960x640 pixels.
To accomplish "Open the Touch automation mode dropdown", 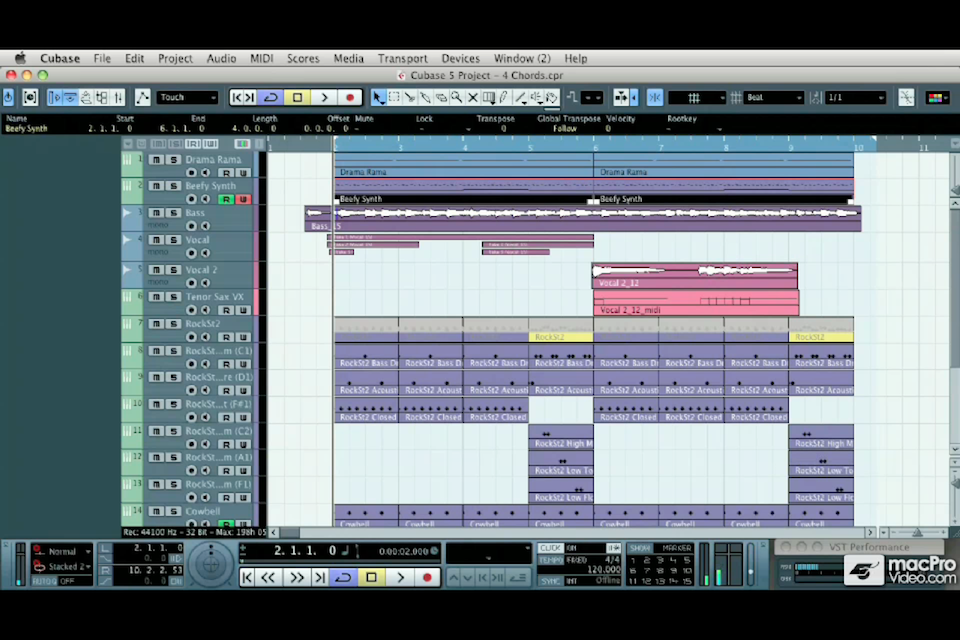I will pyautogui.click(x=187, y=97).
